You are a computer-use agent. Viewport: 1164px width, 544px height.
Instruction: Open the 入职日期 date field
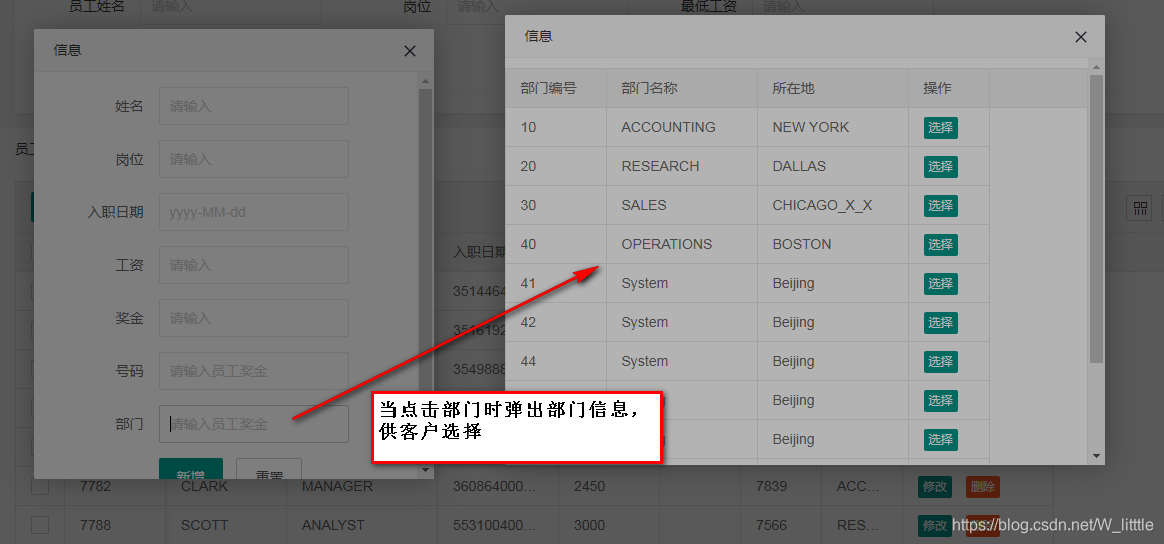pos(254,212)
